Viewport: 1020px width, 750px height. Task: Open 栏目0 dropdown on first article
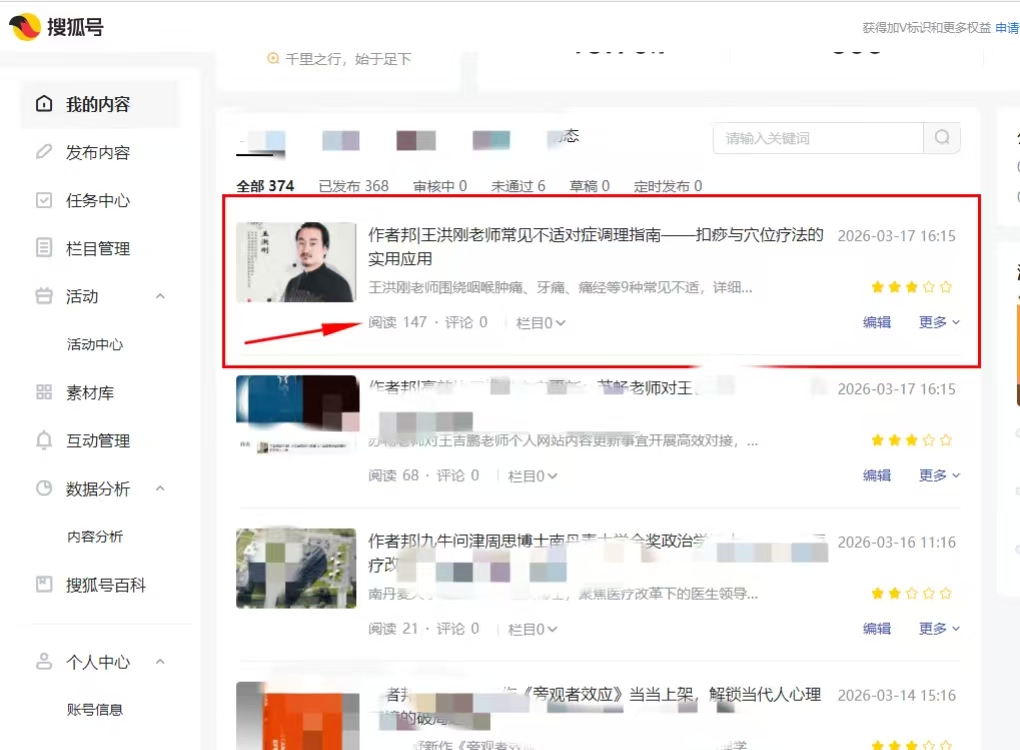541,323
